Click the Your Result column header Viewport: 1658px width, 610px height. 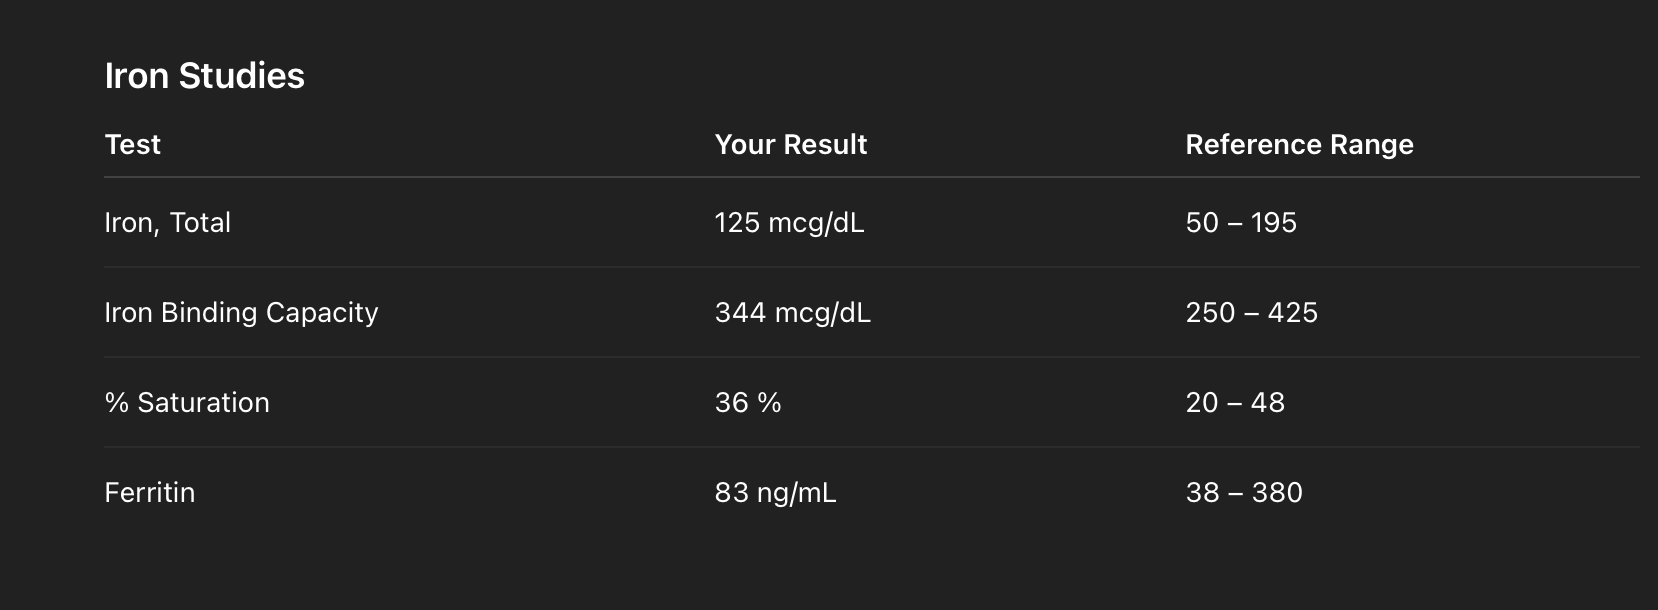[x=790, y=145]
